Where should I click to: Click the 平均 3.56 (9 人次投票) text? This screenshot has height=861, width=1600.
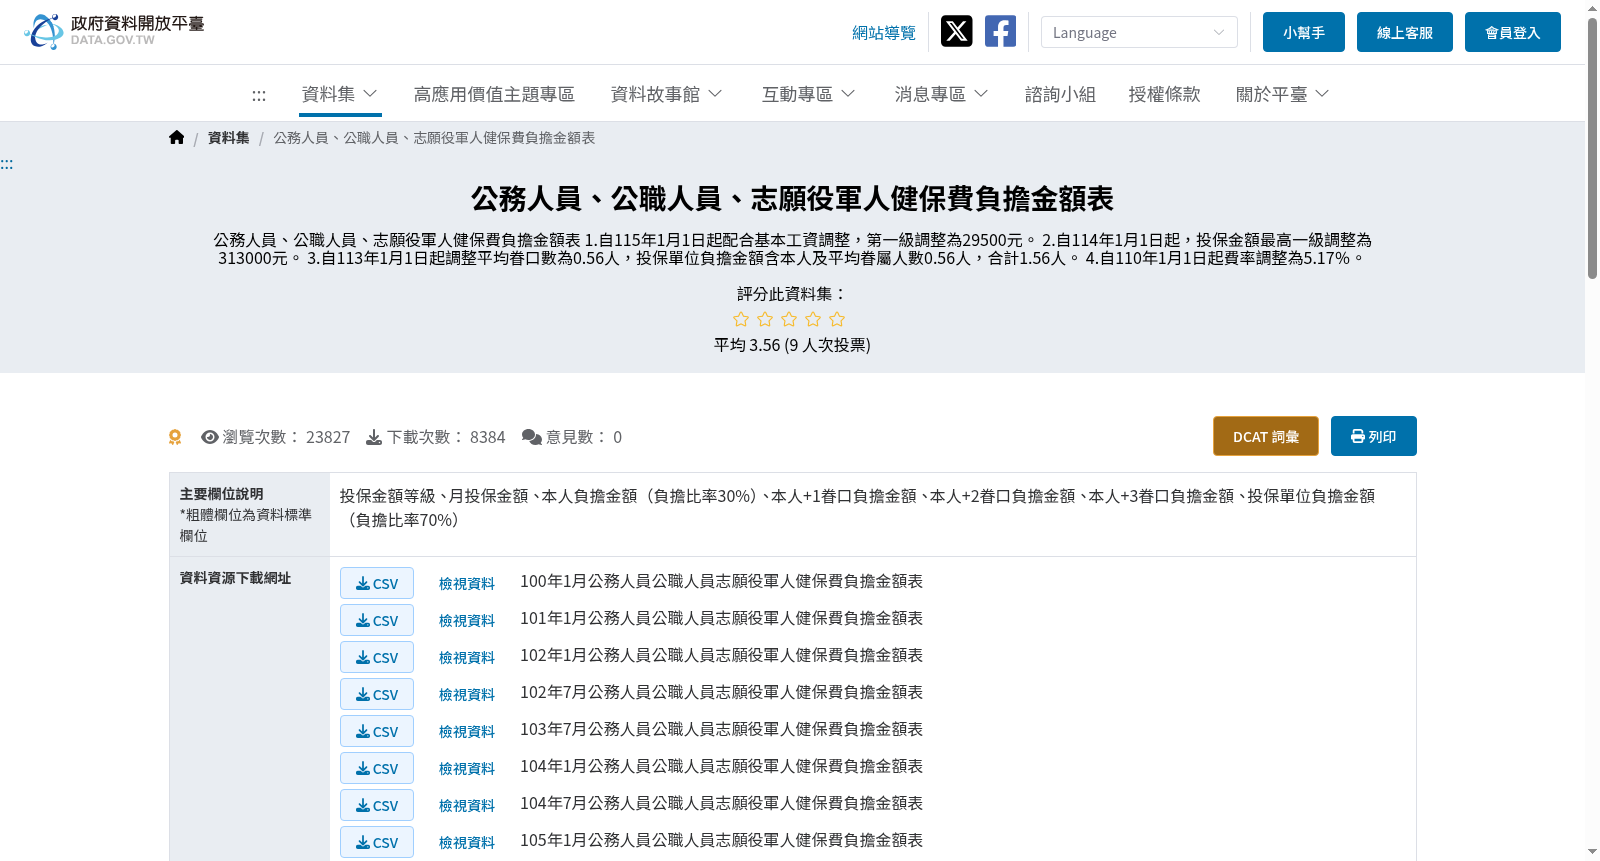tap(792, 345)
